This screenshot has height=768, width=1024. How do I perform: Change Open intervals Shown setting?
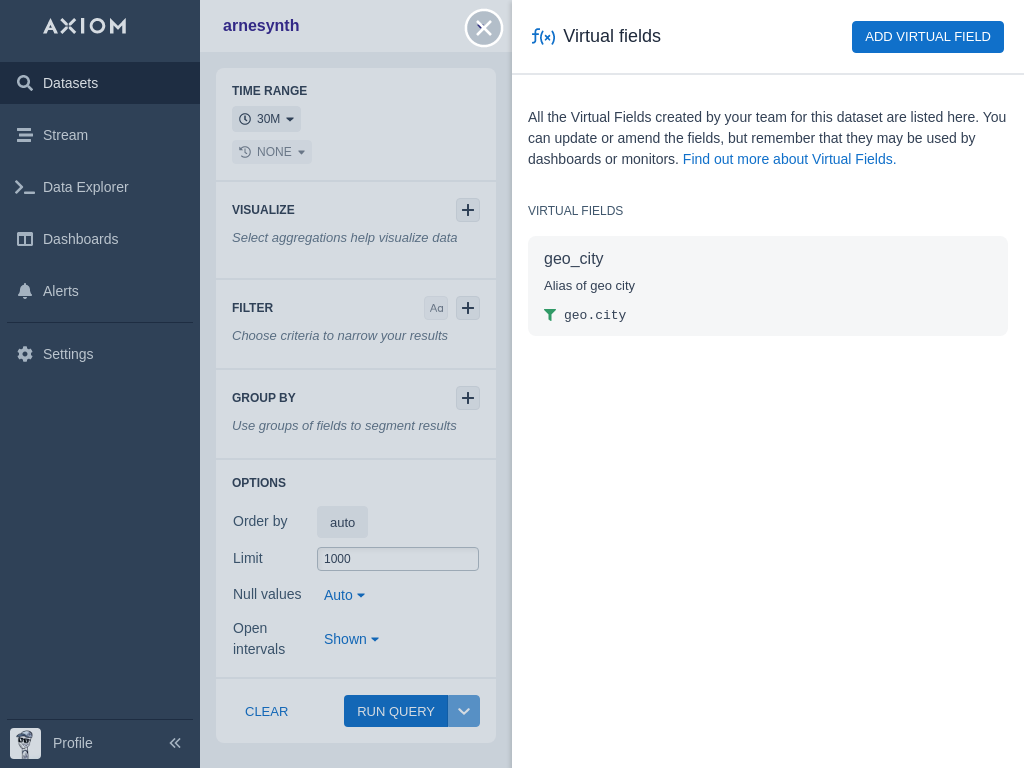352,639
